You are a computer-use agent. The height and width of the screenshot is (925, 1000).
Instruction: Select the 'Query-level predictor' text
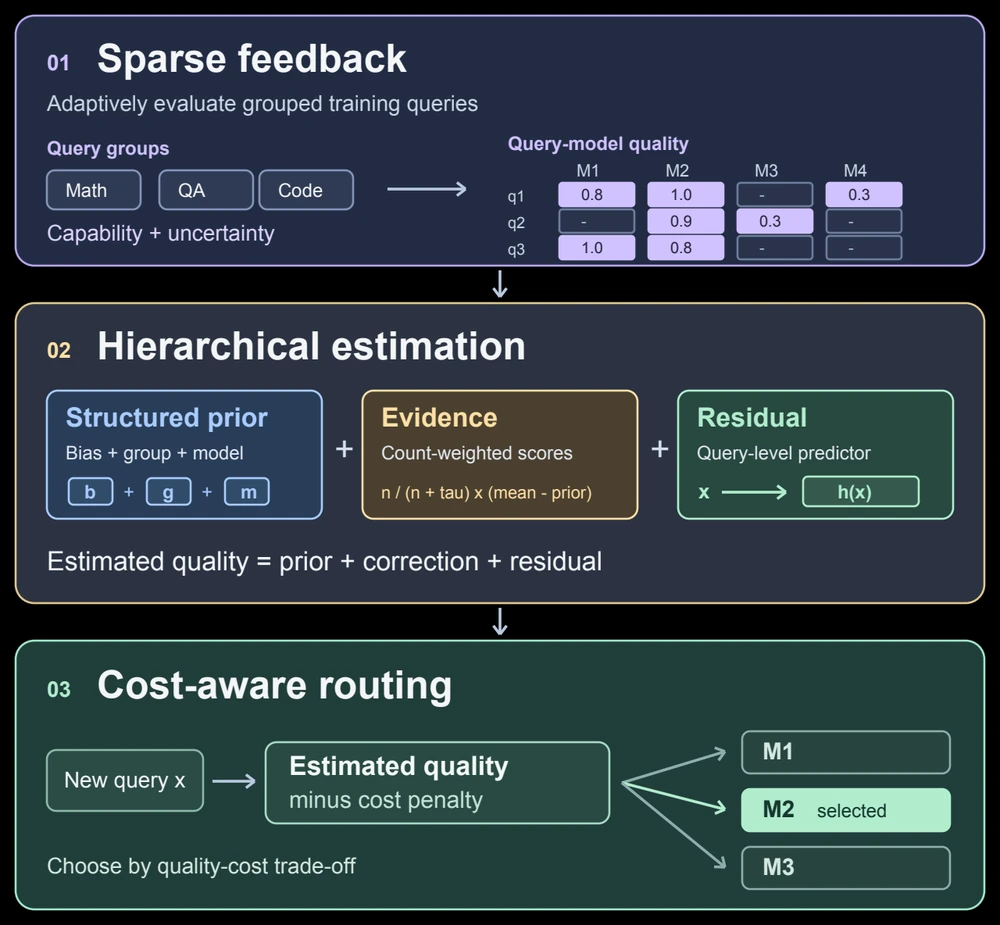point(784,453)
